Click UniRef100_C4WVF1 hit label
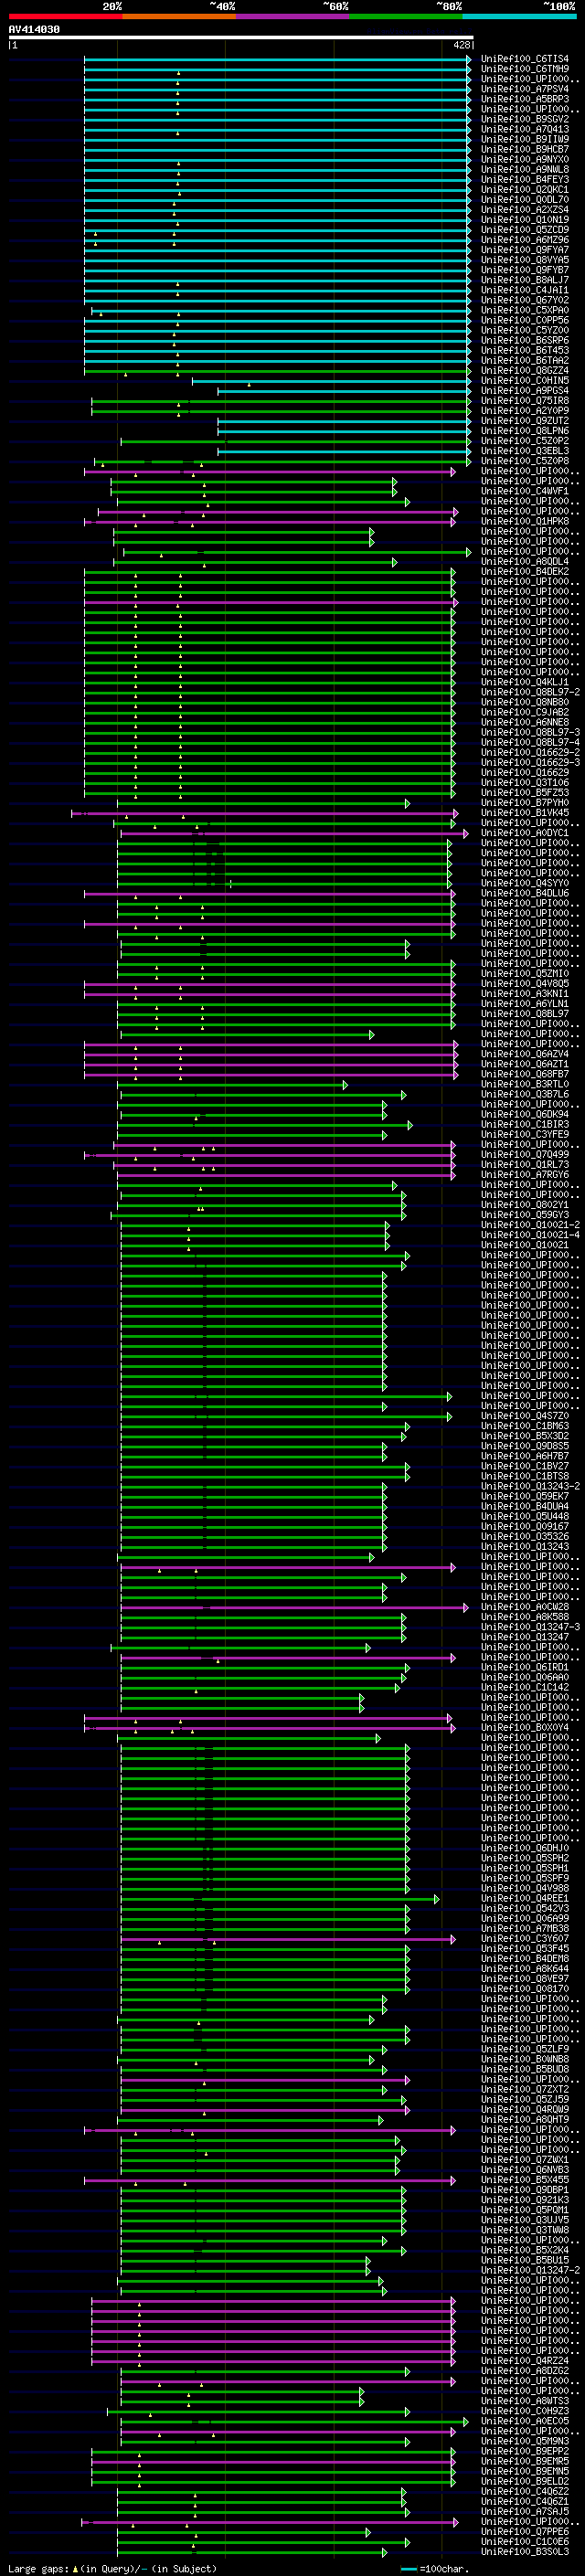This screenshot has height=2576, width=585. click(525, 491)
